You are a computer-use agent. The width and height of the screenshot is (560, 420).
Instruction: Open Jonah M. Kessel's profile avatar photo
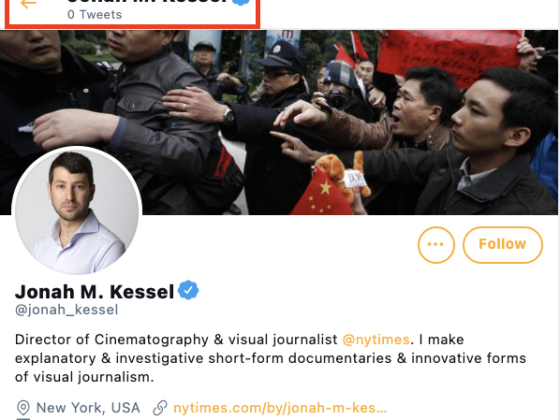click(x=77, y=211)
